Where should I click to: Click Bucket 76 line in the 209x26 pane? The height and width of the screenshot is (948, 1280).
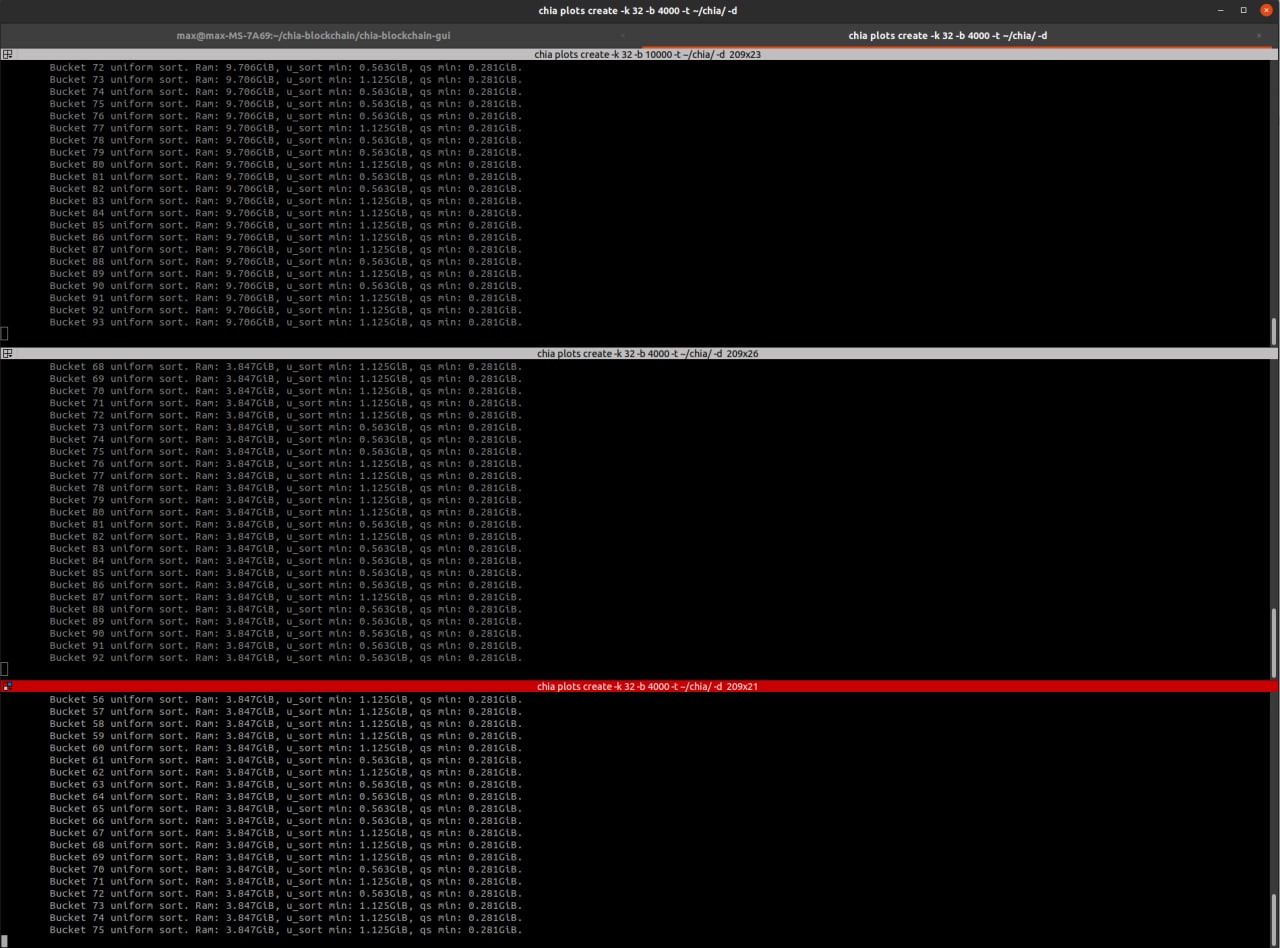286,463
